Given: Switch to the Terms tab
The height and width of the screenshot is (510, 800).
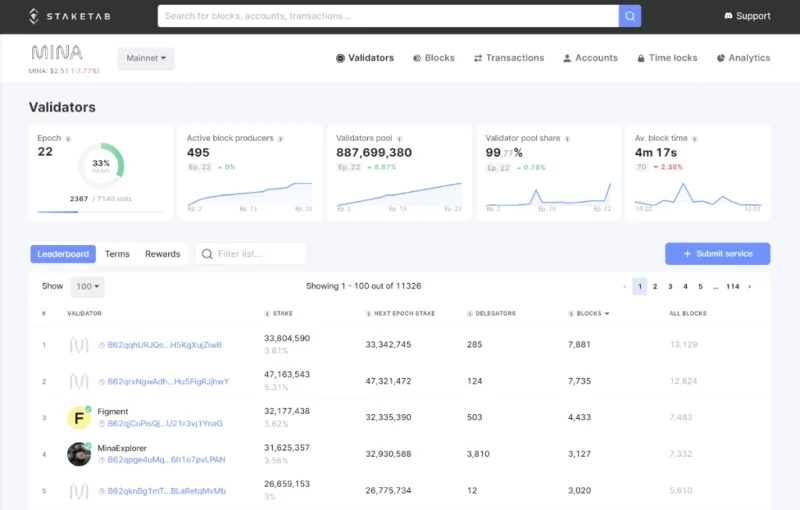Looking at the screenshot, I should [117, 254].
